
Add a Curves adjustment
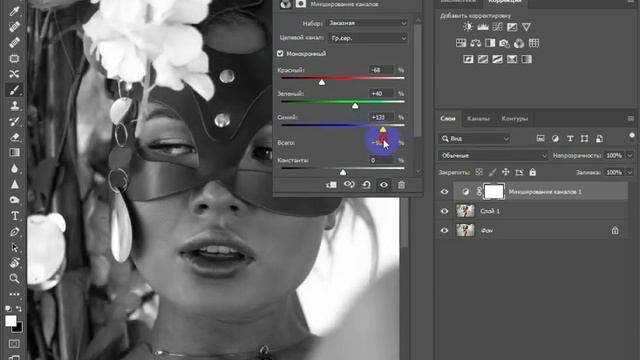tap(498, 27)
